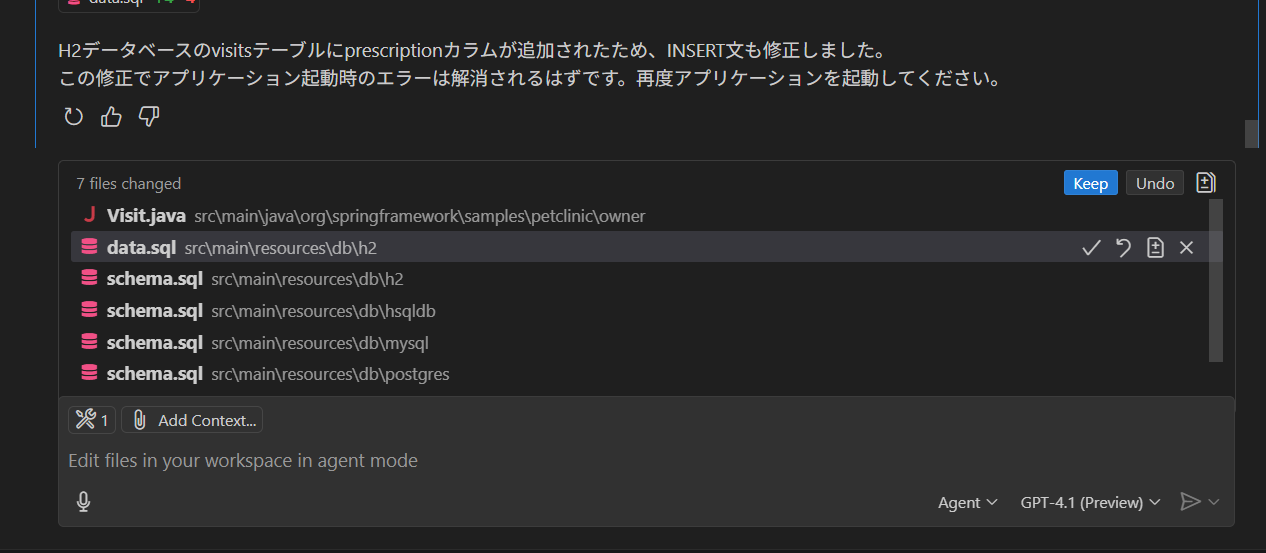Click the Visit.java Java file icon
The height and width of the screenshot is (553, 1266).
tap(89, 215)
